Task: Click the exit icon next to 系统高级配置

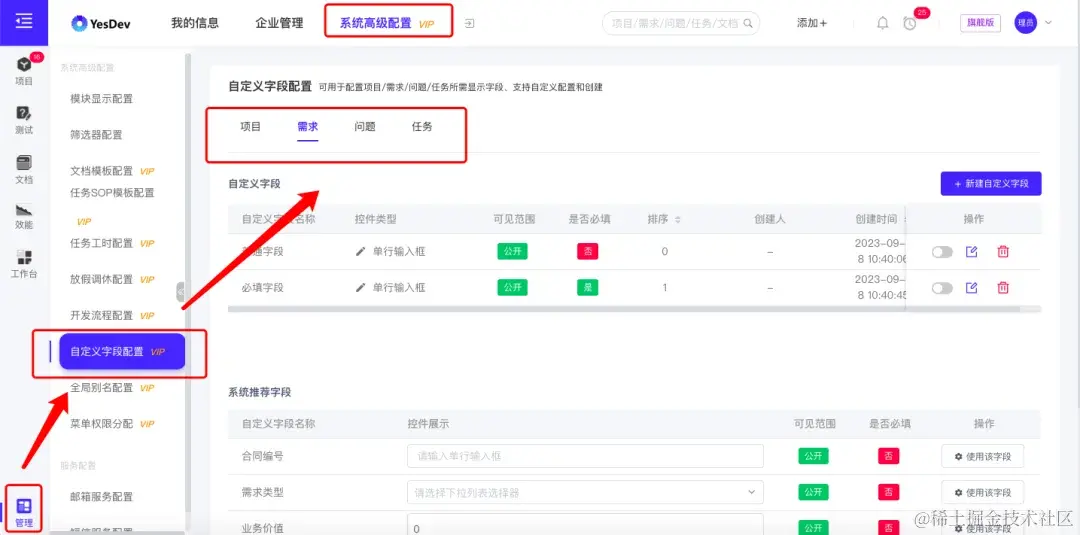Action: [469, 23]
